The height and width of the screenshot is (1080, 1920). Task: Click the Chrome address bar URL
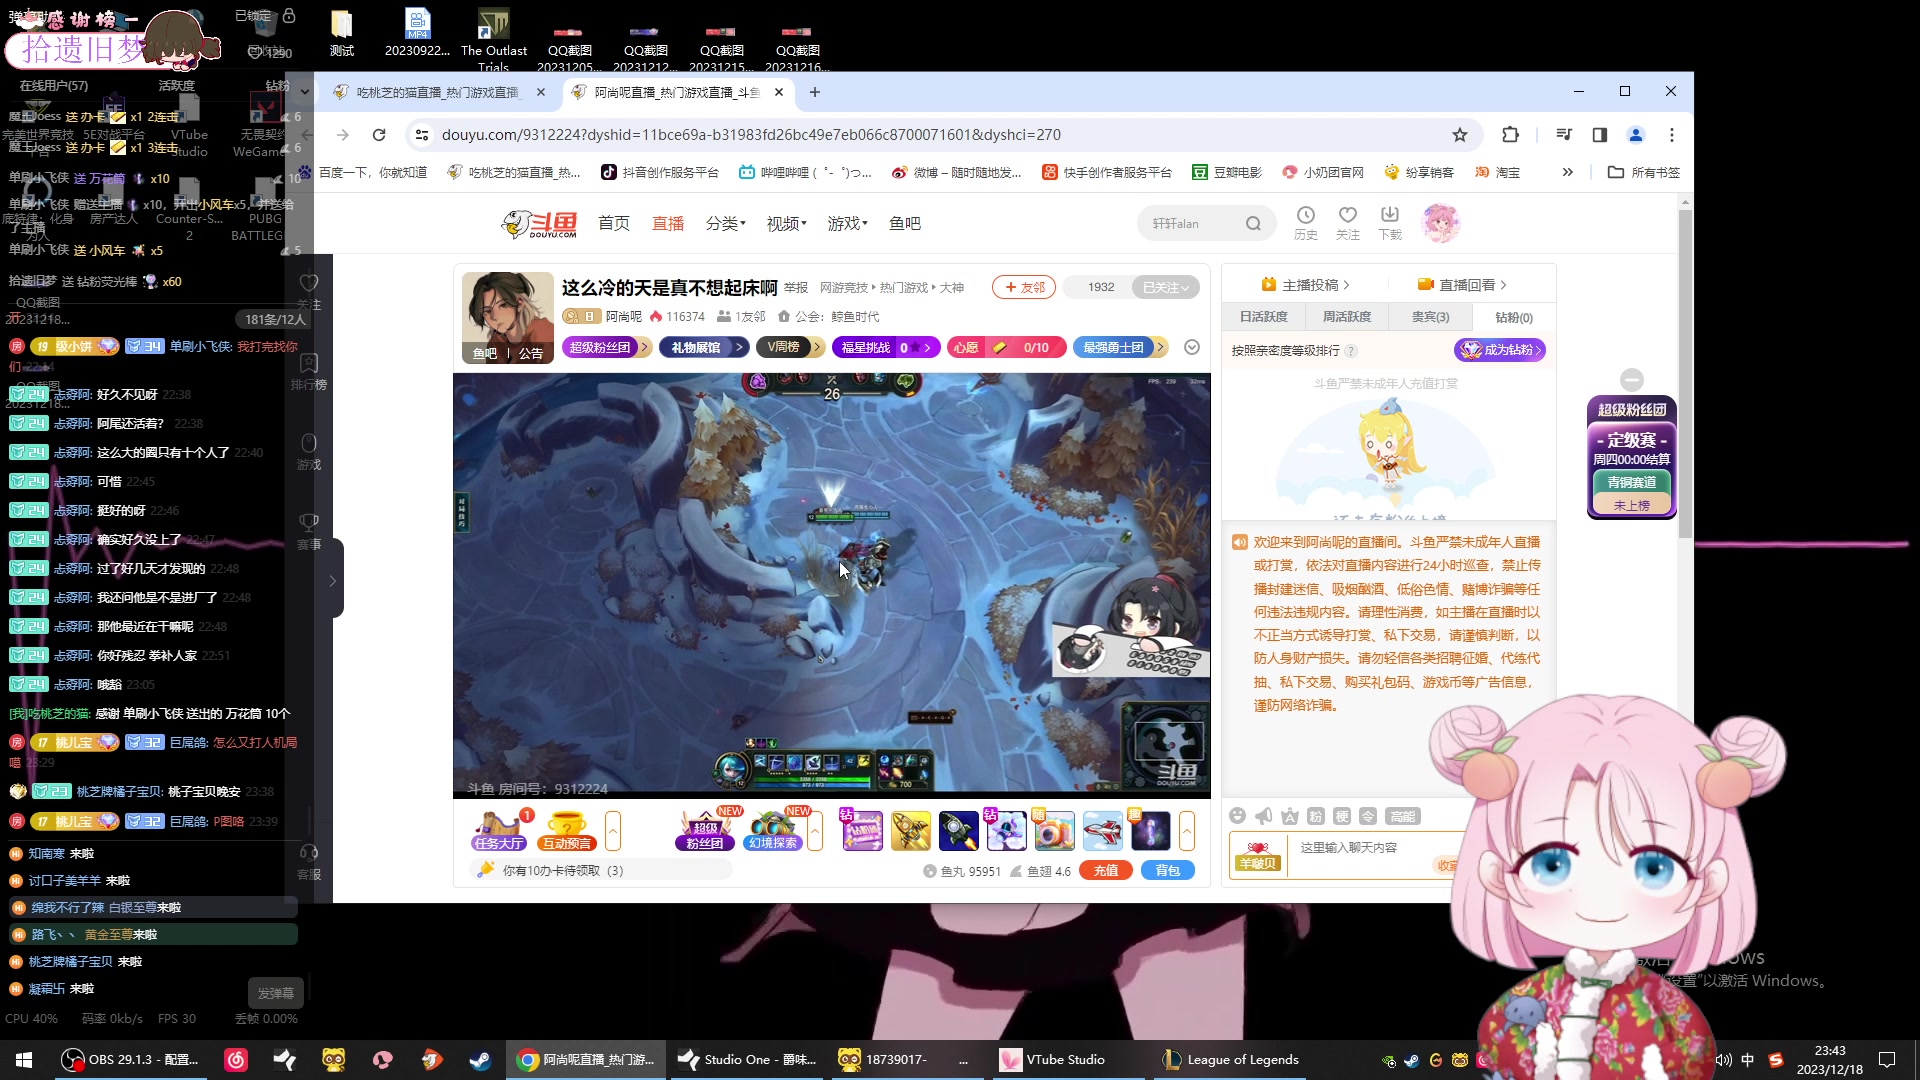pyautogui.click(x=750, y=135)
